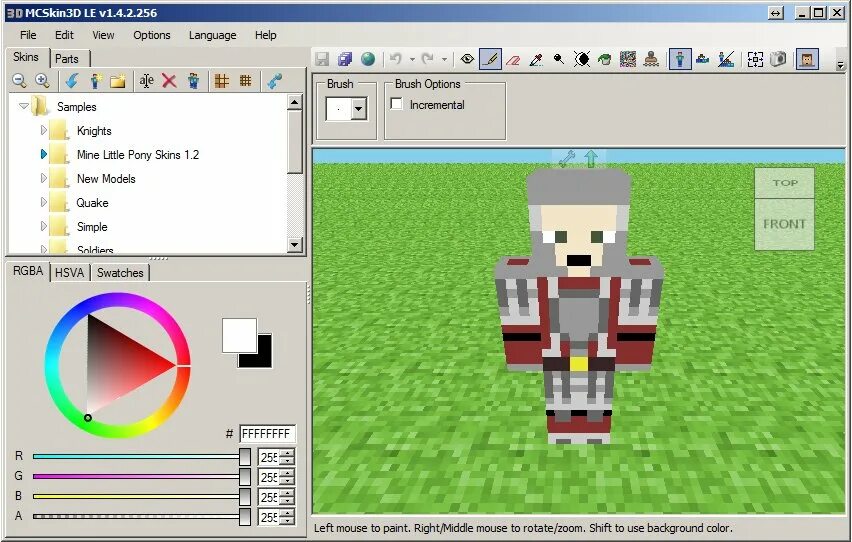Click the smaller grid icon
The height and width of the screenshot is (542, 852).
[x=246, y=81]
